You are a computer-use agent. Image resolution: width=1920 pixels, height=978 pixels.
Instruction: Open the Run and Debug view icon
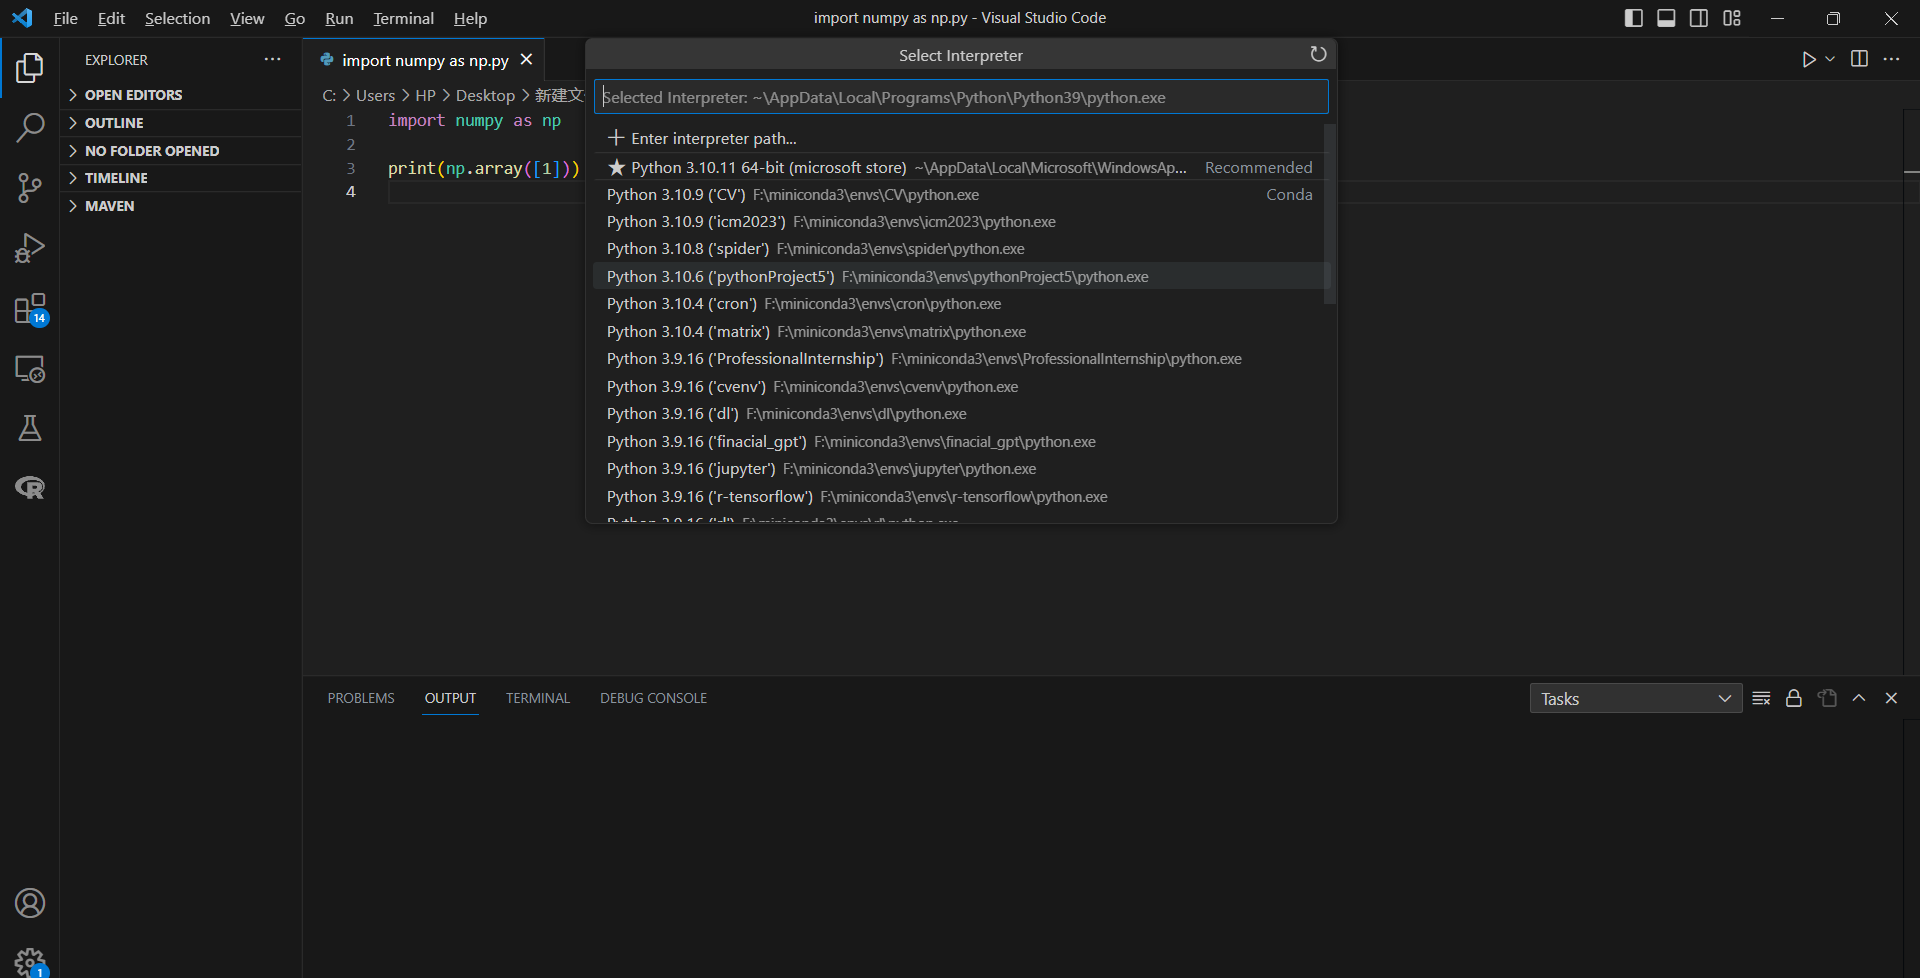tap(30, 248)
